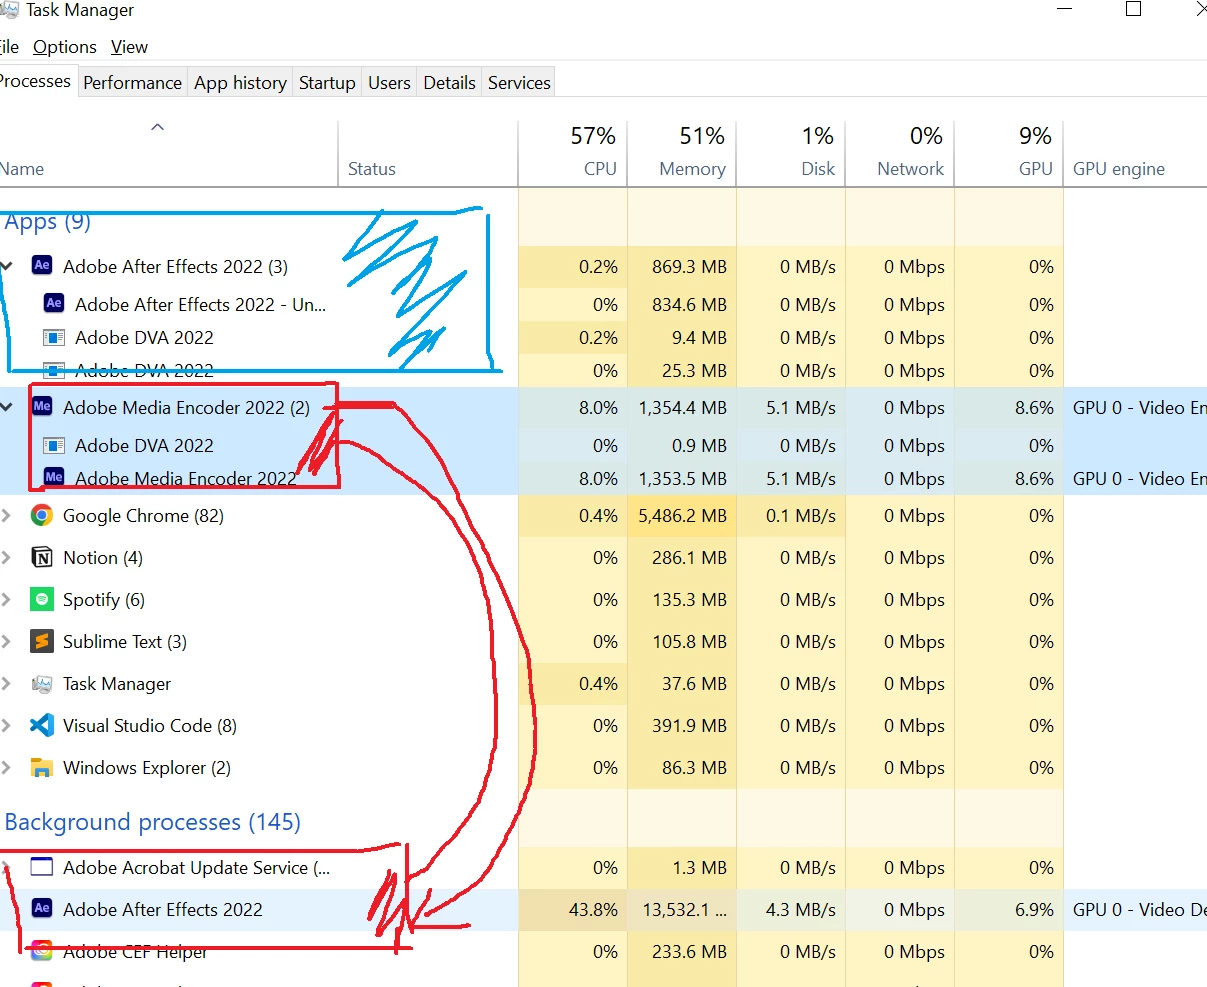Click the Adobe After Effects 2022 (3) app icon
Image resolution: width=1207 pixels, height=987 pixels.
42,266
